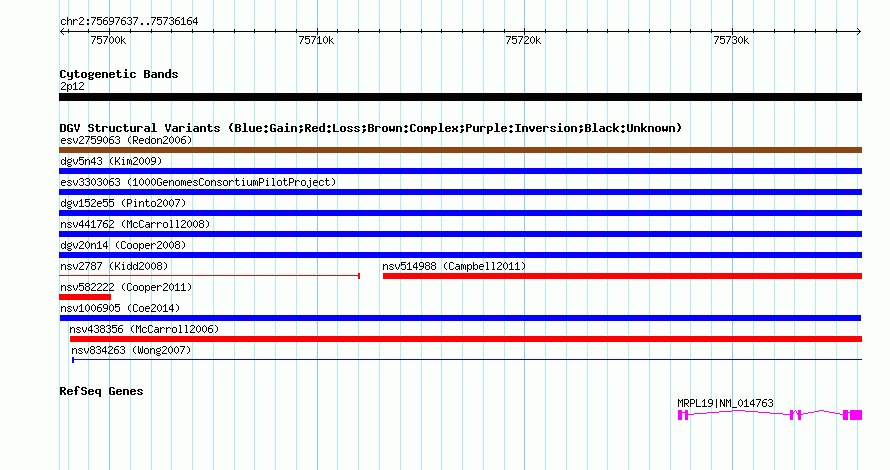
Task: Click the magenta MRPL19 gene structure glyph
Action: [x=770, y=415]
